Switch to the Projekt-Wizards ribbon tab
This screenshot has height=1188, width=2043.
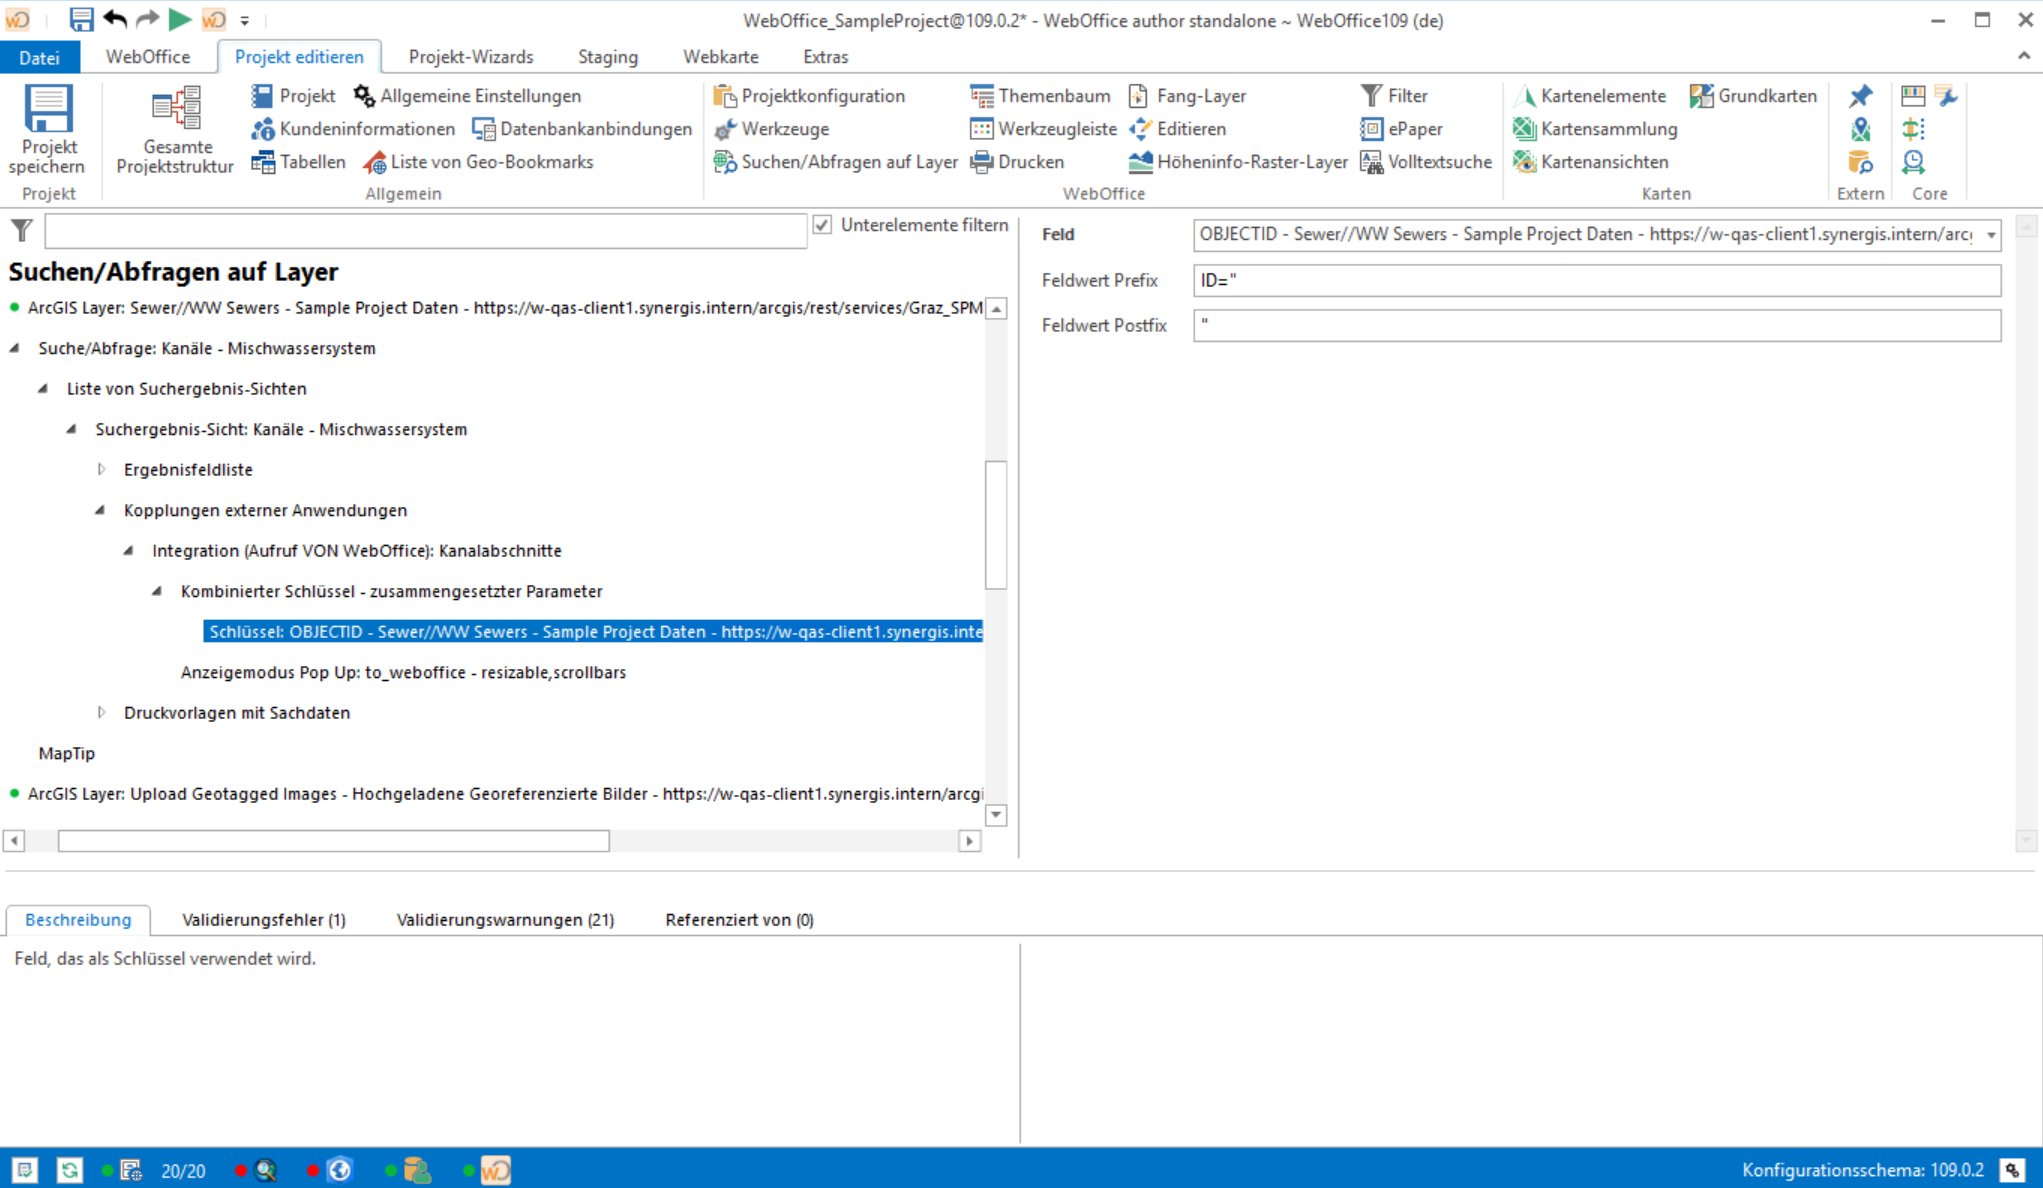tap(471, 57)
